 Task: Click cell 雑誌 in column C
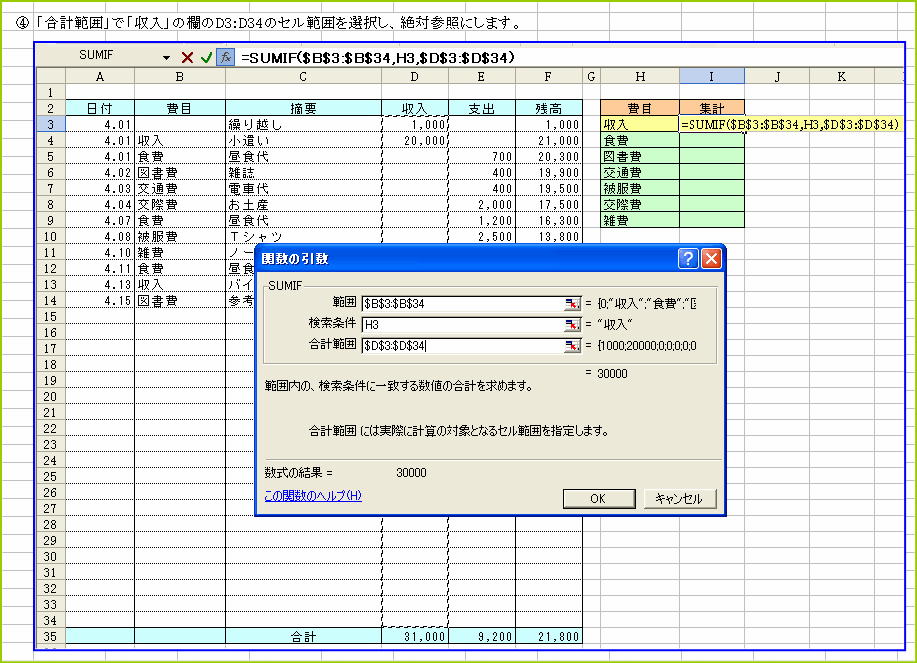[303, 172]
